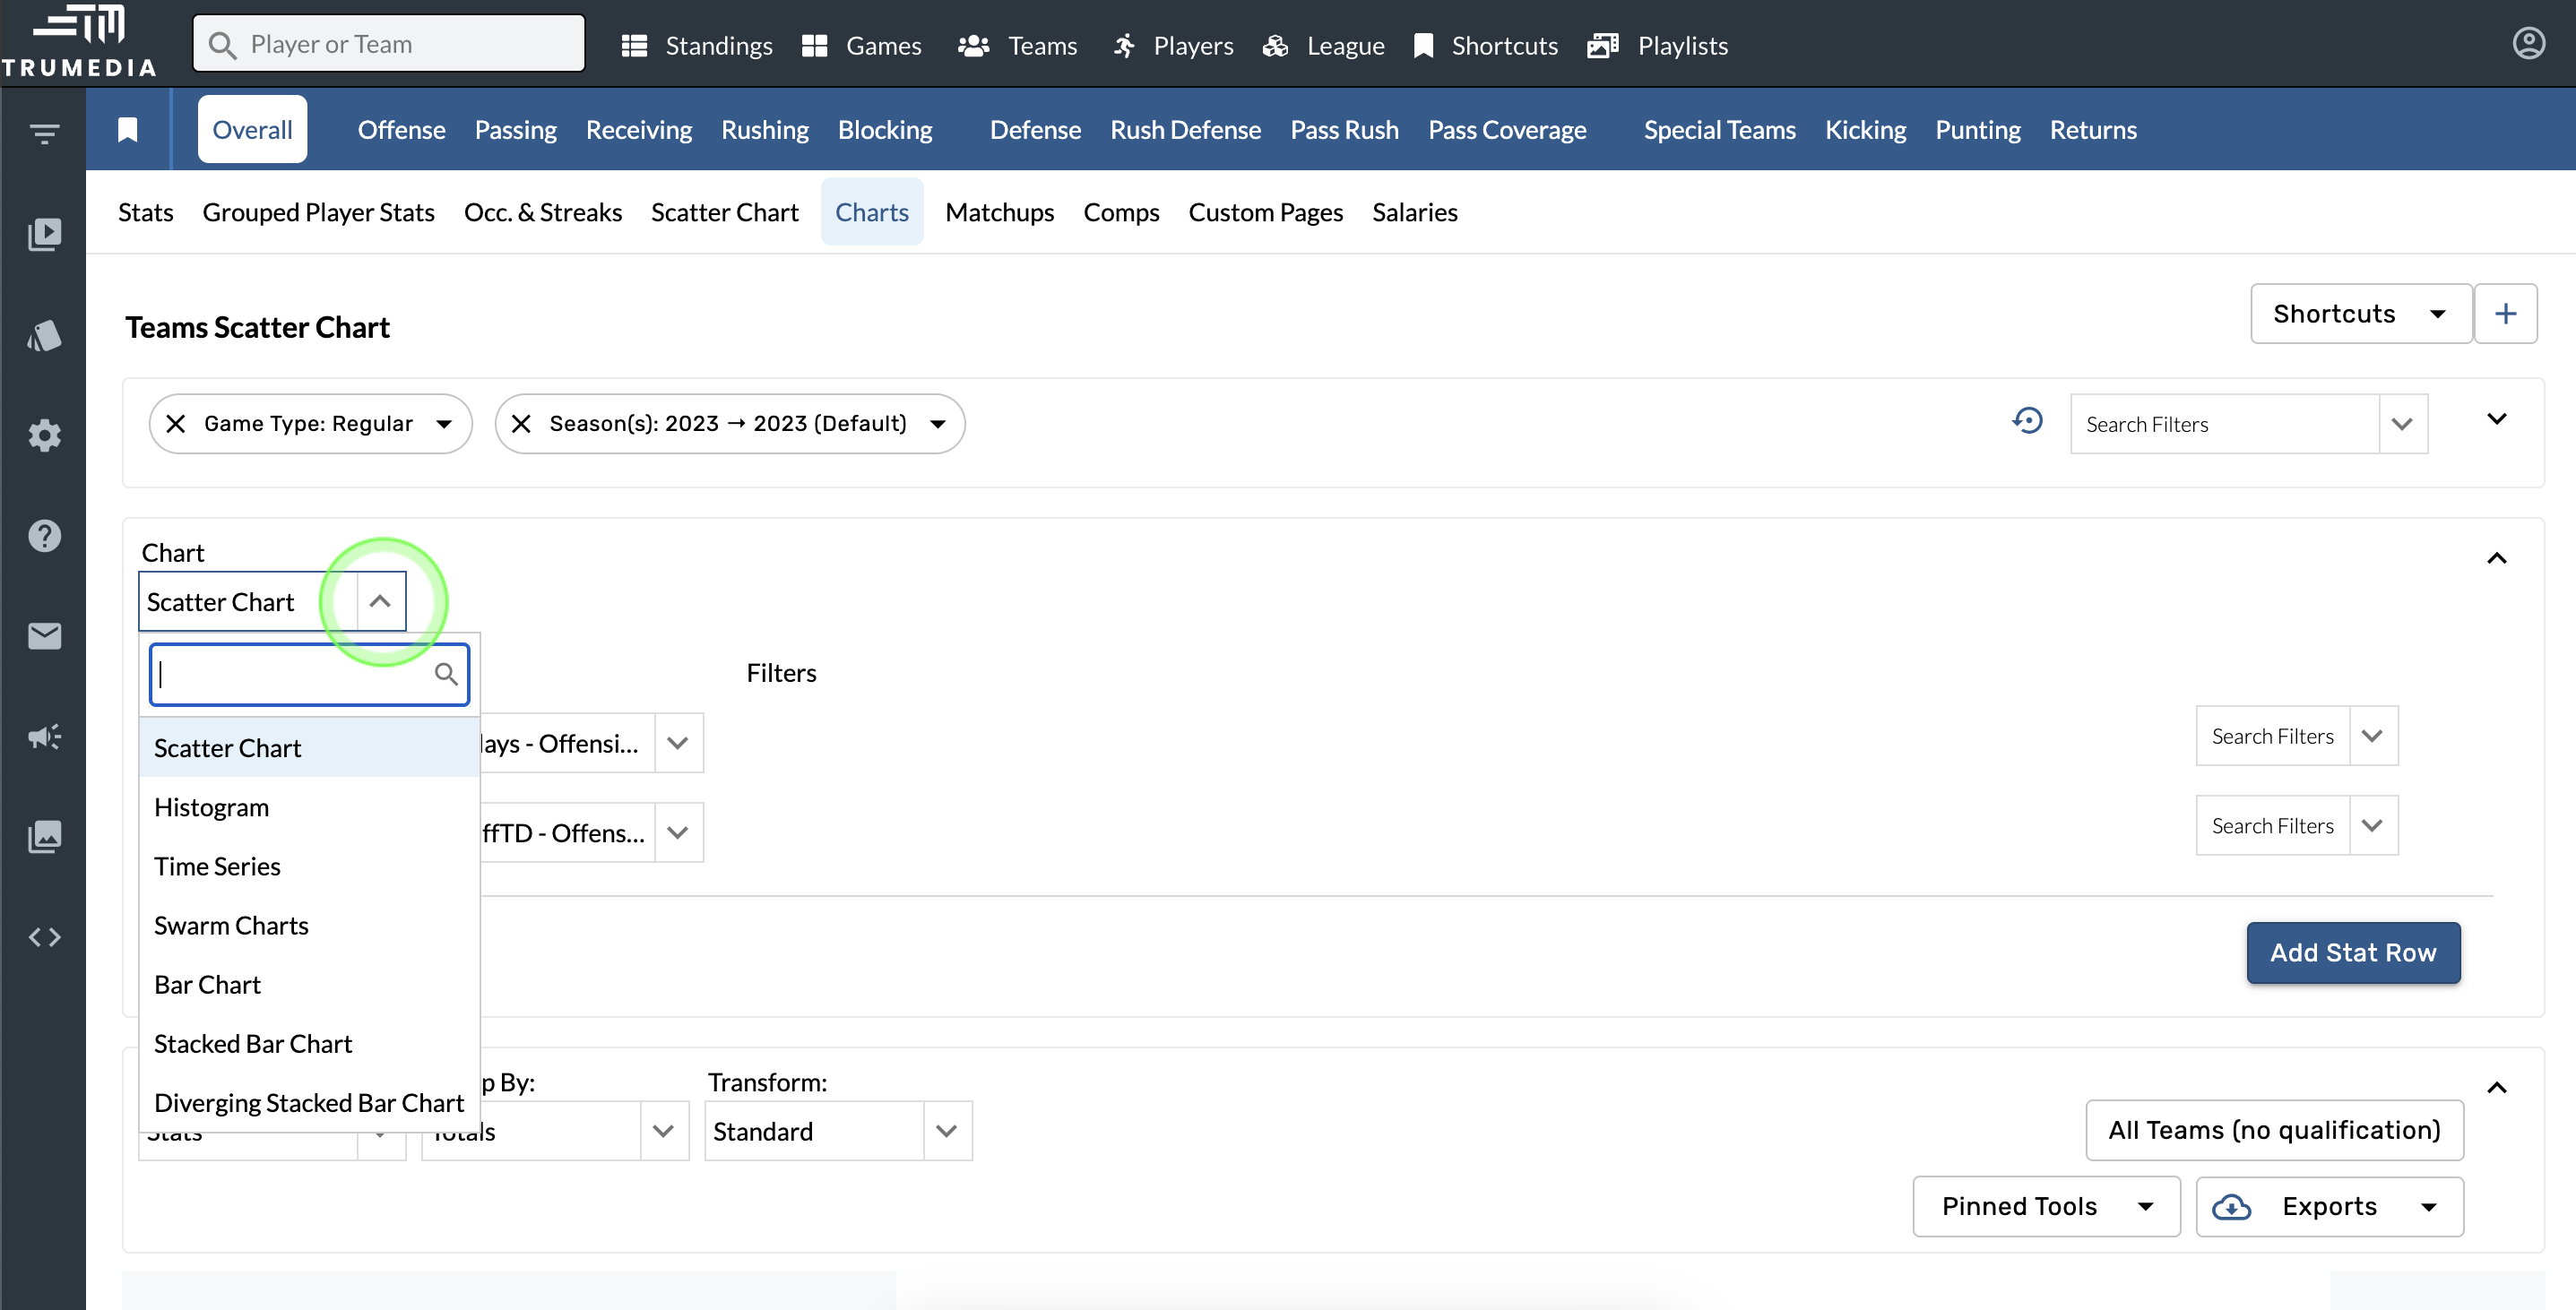Open the video library sidebar icon

[44, 234]
